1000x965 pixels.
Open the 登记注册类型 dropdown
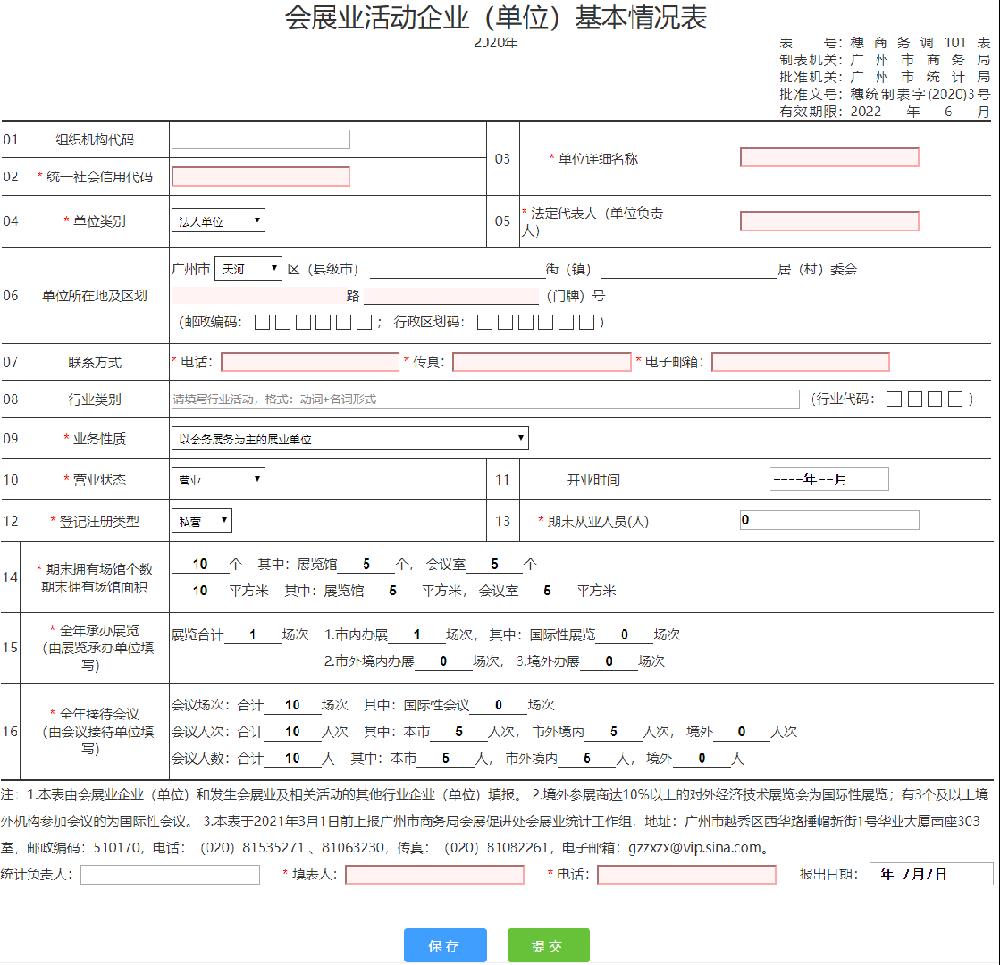[202, 520]
